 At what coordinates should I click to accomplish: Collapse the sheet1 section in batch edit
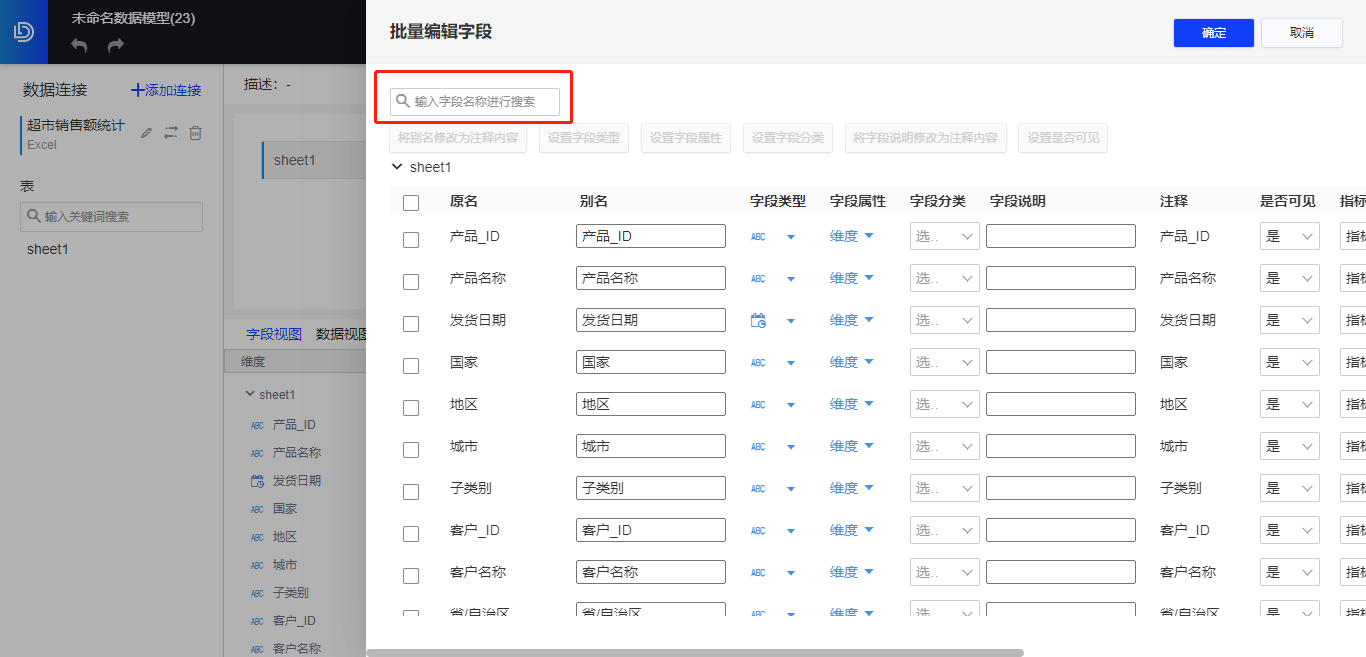[x=397, y=167]
